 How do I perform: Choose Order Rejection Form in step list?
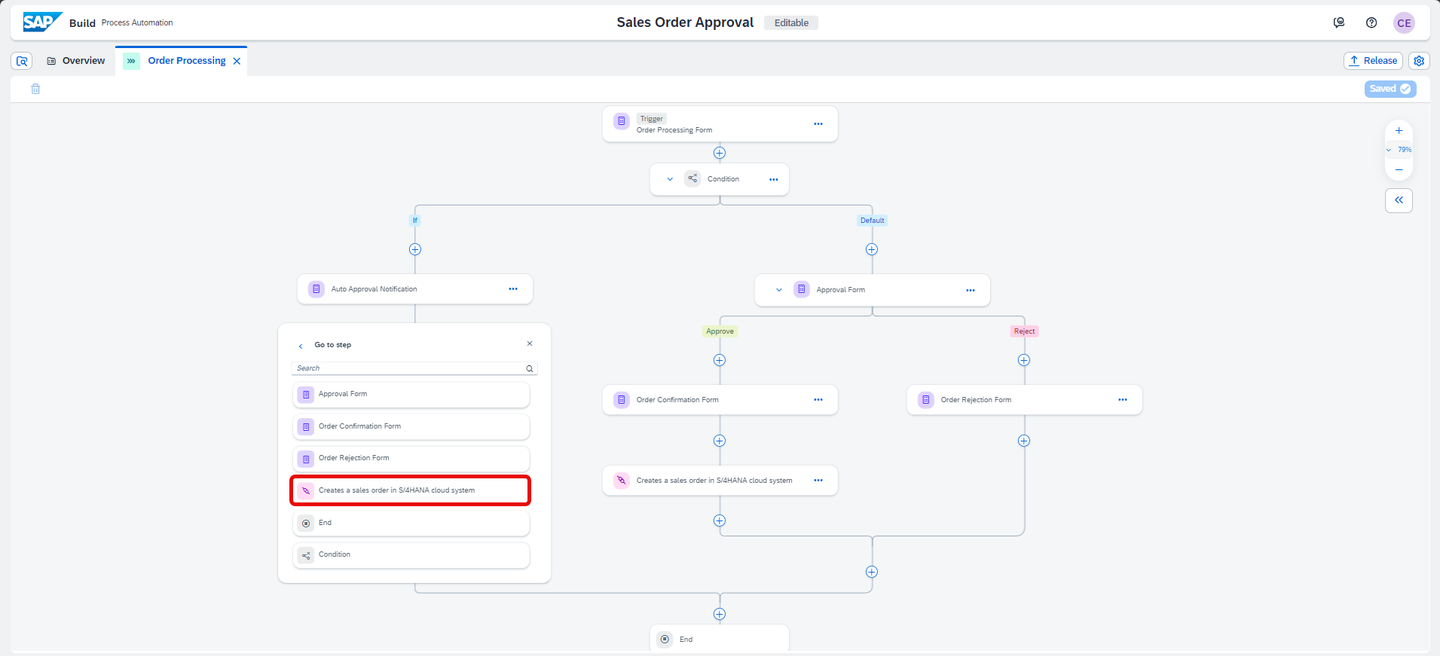(x=411, y=458)
